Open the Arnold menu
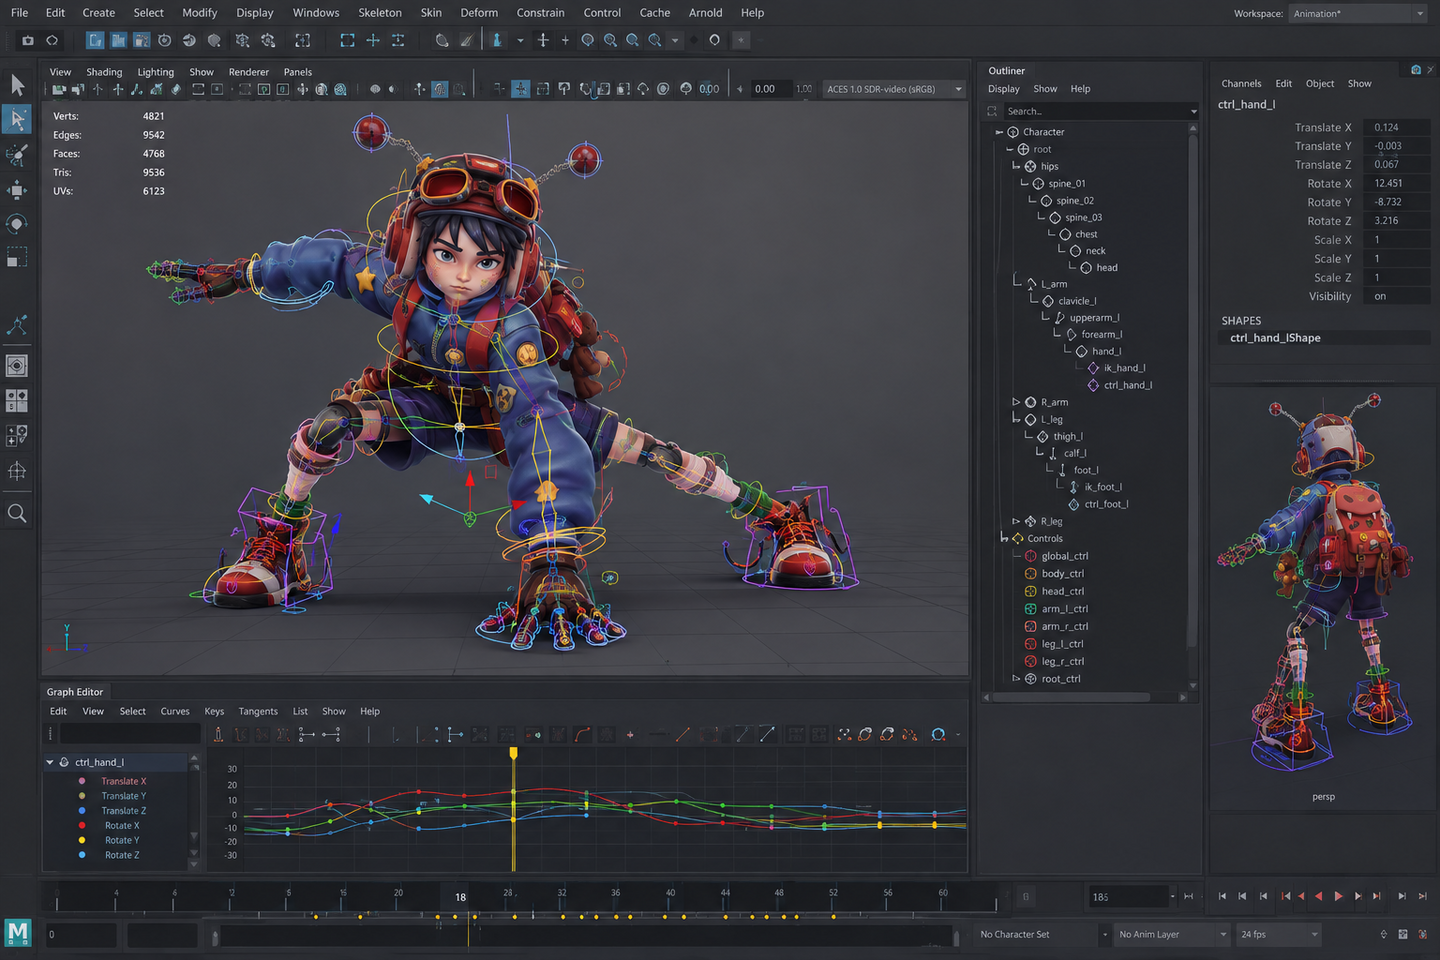Viewport: 1440px width, 960px height. pos(705,13)
